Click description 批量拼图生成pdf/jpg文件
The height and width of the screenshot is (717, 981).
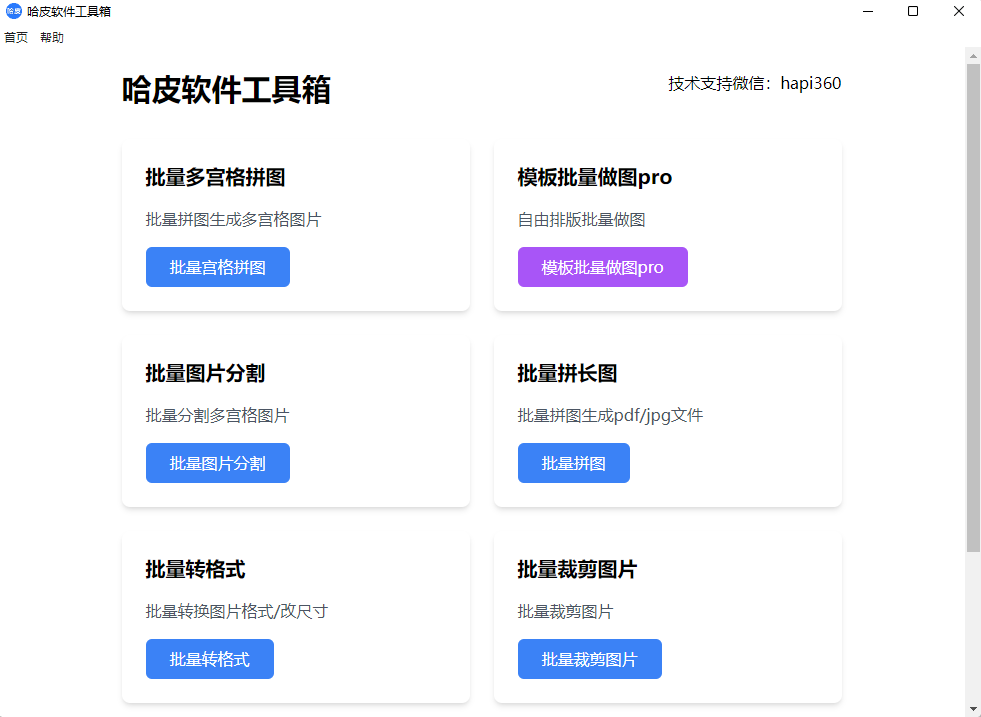pyautogui.click(x=610, y=415)
